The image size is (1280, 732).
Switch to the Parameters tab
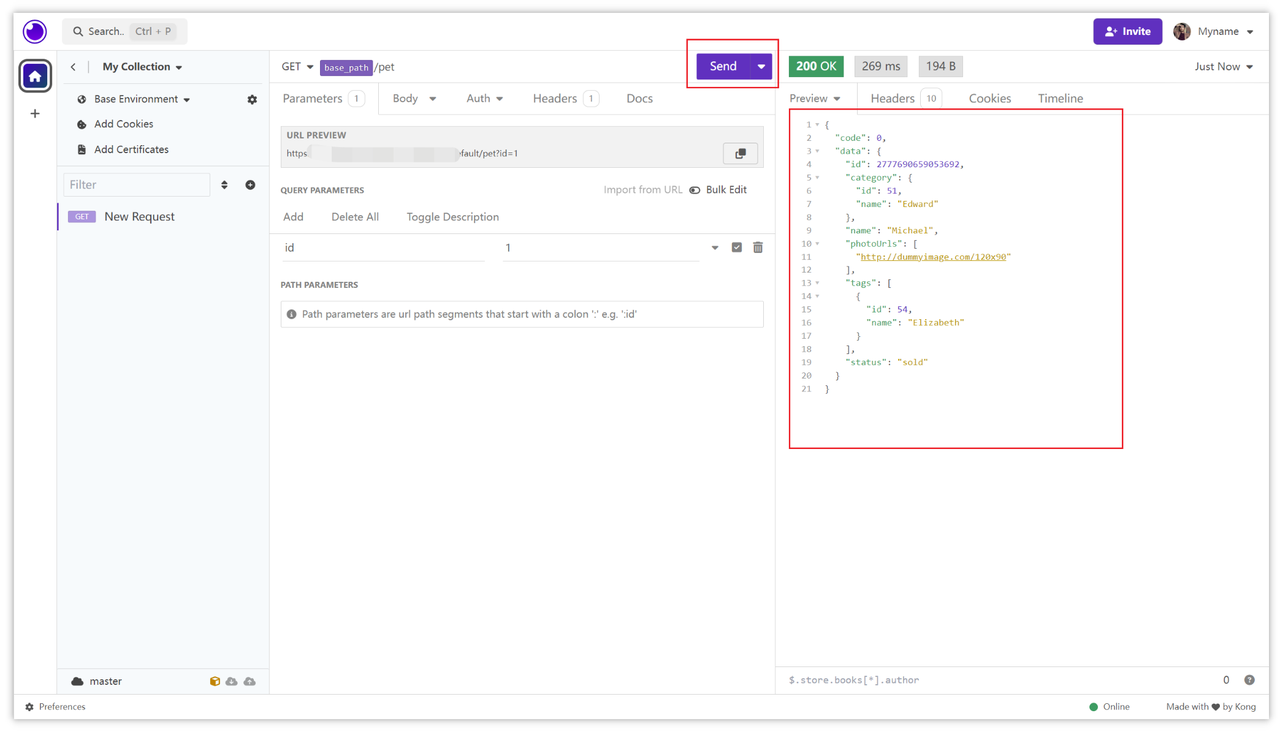[x=323, y=98]
